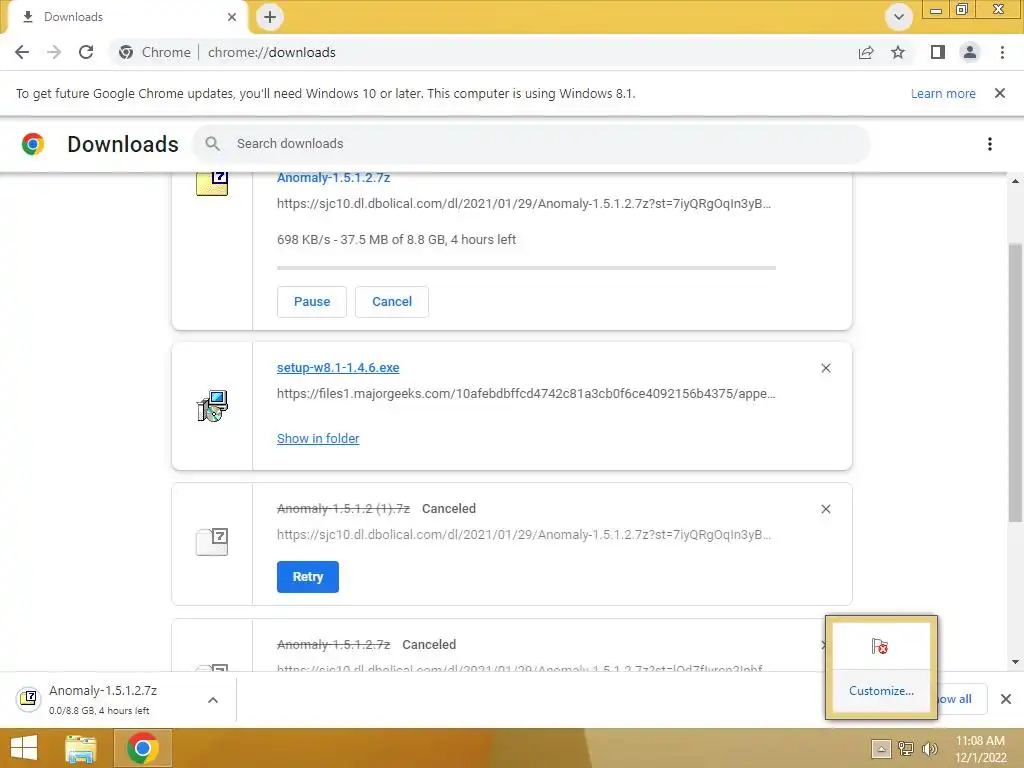Close the Downloads tab
The width and height of the screenshot is (1024, 768).
click(x=232, y=17)
